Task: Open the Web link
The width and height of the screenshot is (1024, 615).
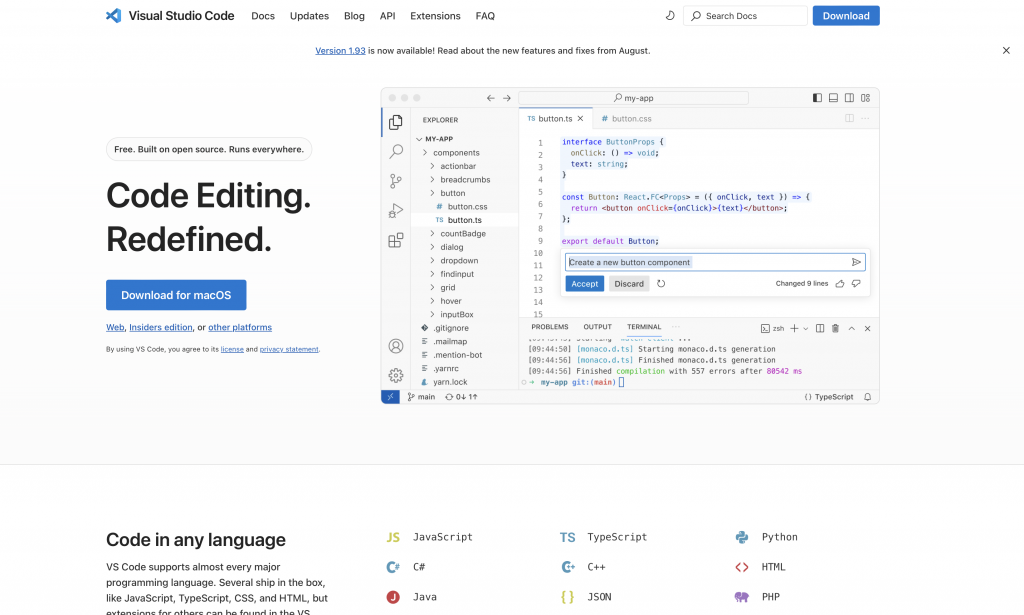Action: [115, 327]
